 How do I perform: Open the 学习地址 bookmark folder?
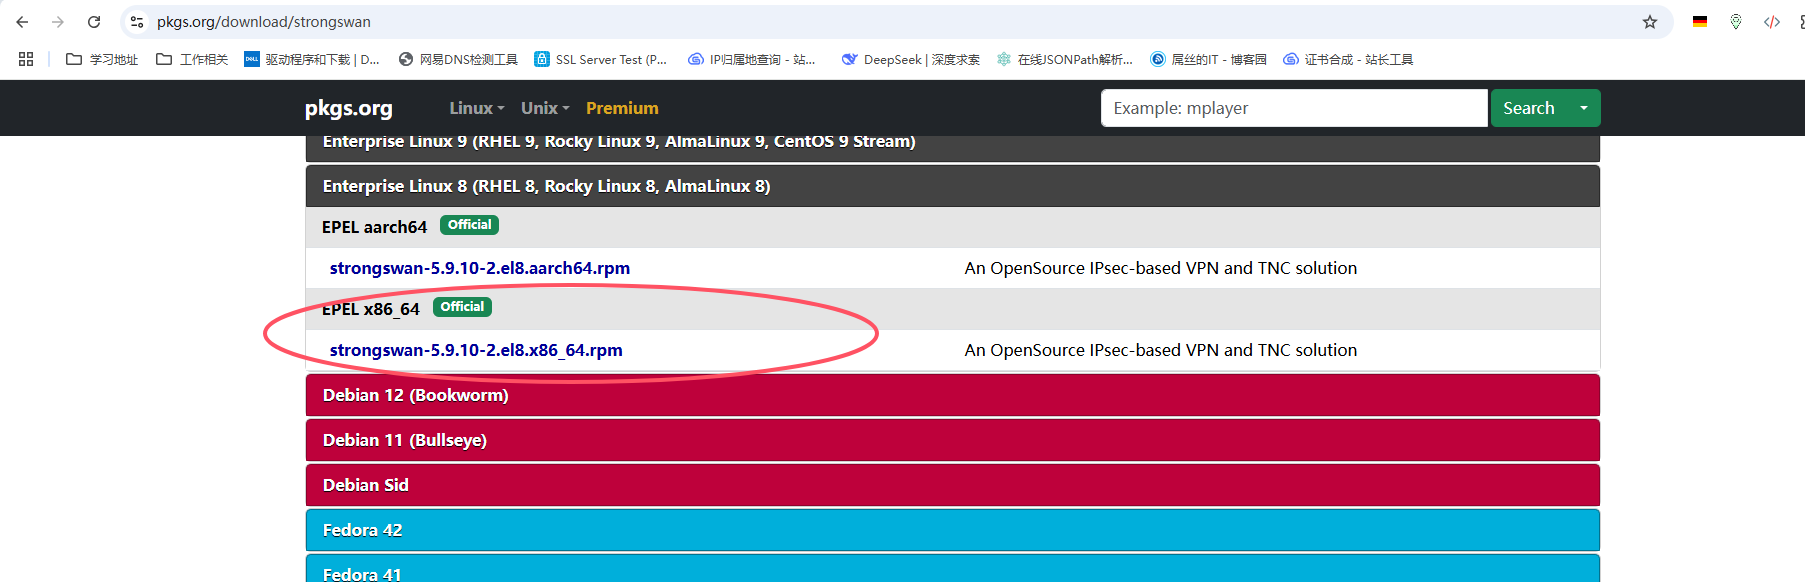coord(102,60)
